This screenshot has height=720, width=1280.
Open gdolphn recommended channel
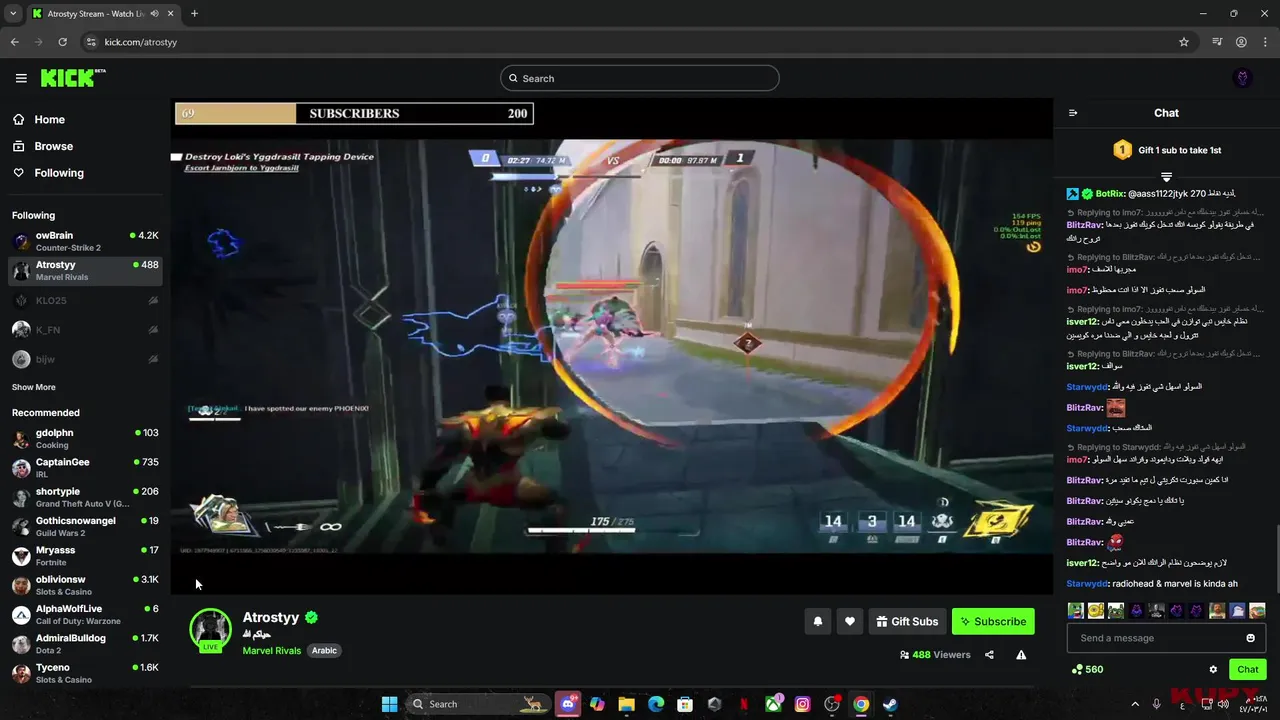point(85,439)
